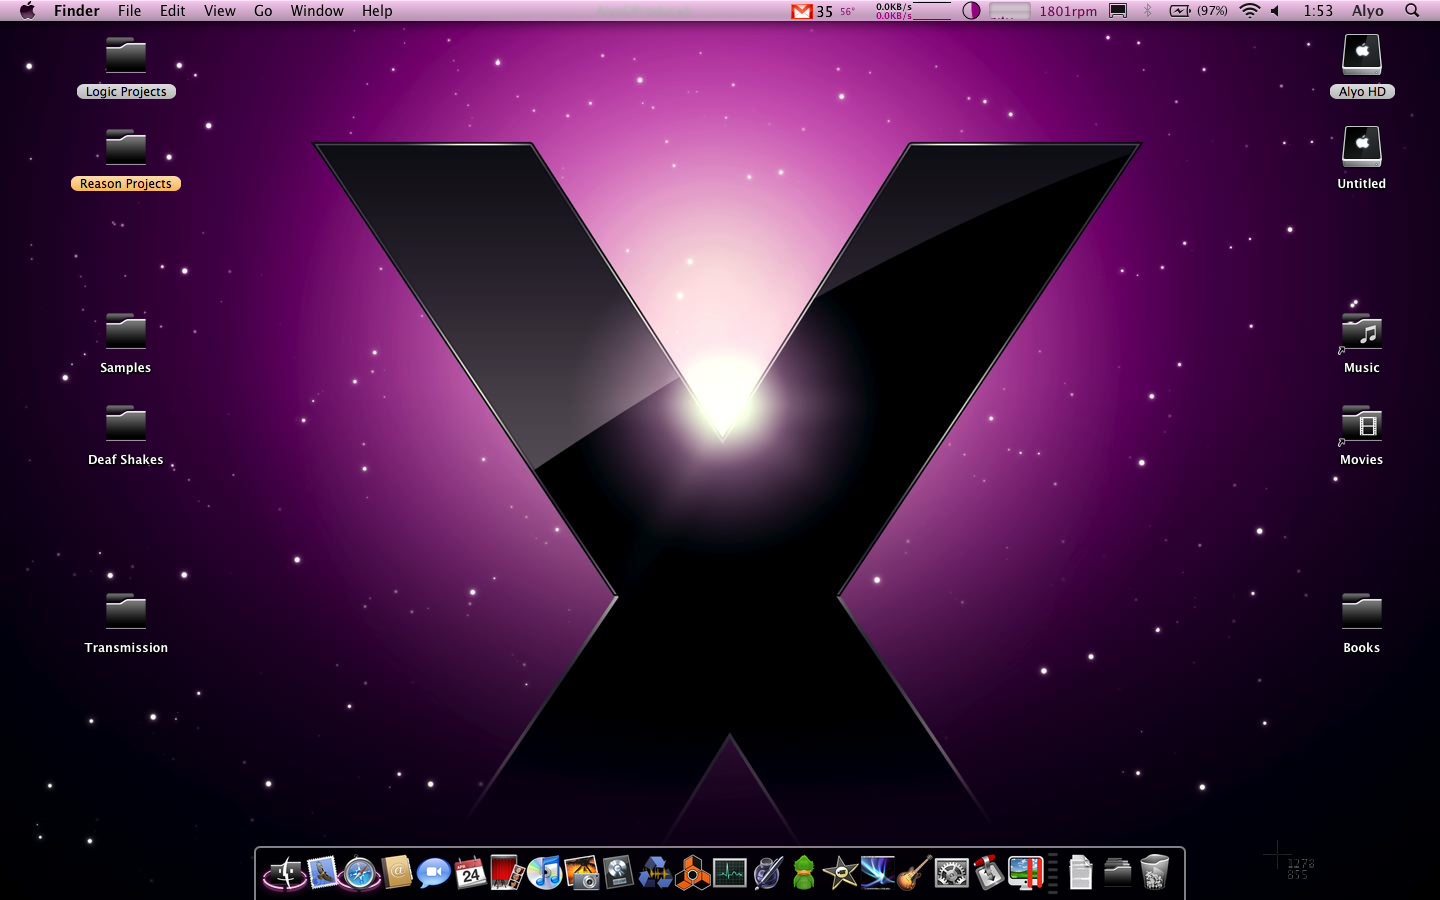Open the File menu
The image size is (1440, 900).
(x=130, y=11)
